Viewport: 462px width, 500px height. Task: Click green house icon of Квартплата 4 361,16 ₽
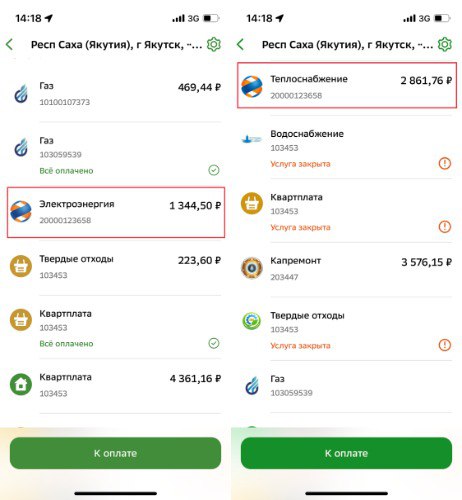coord(21,384)
